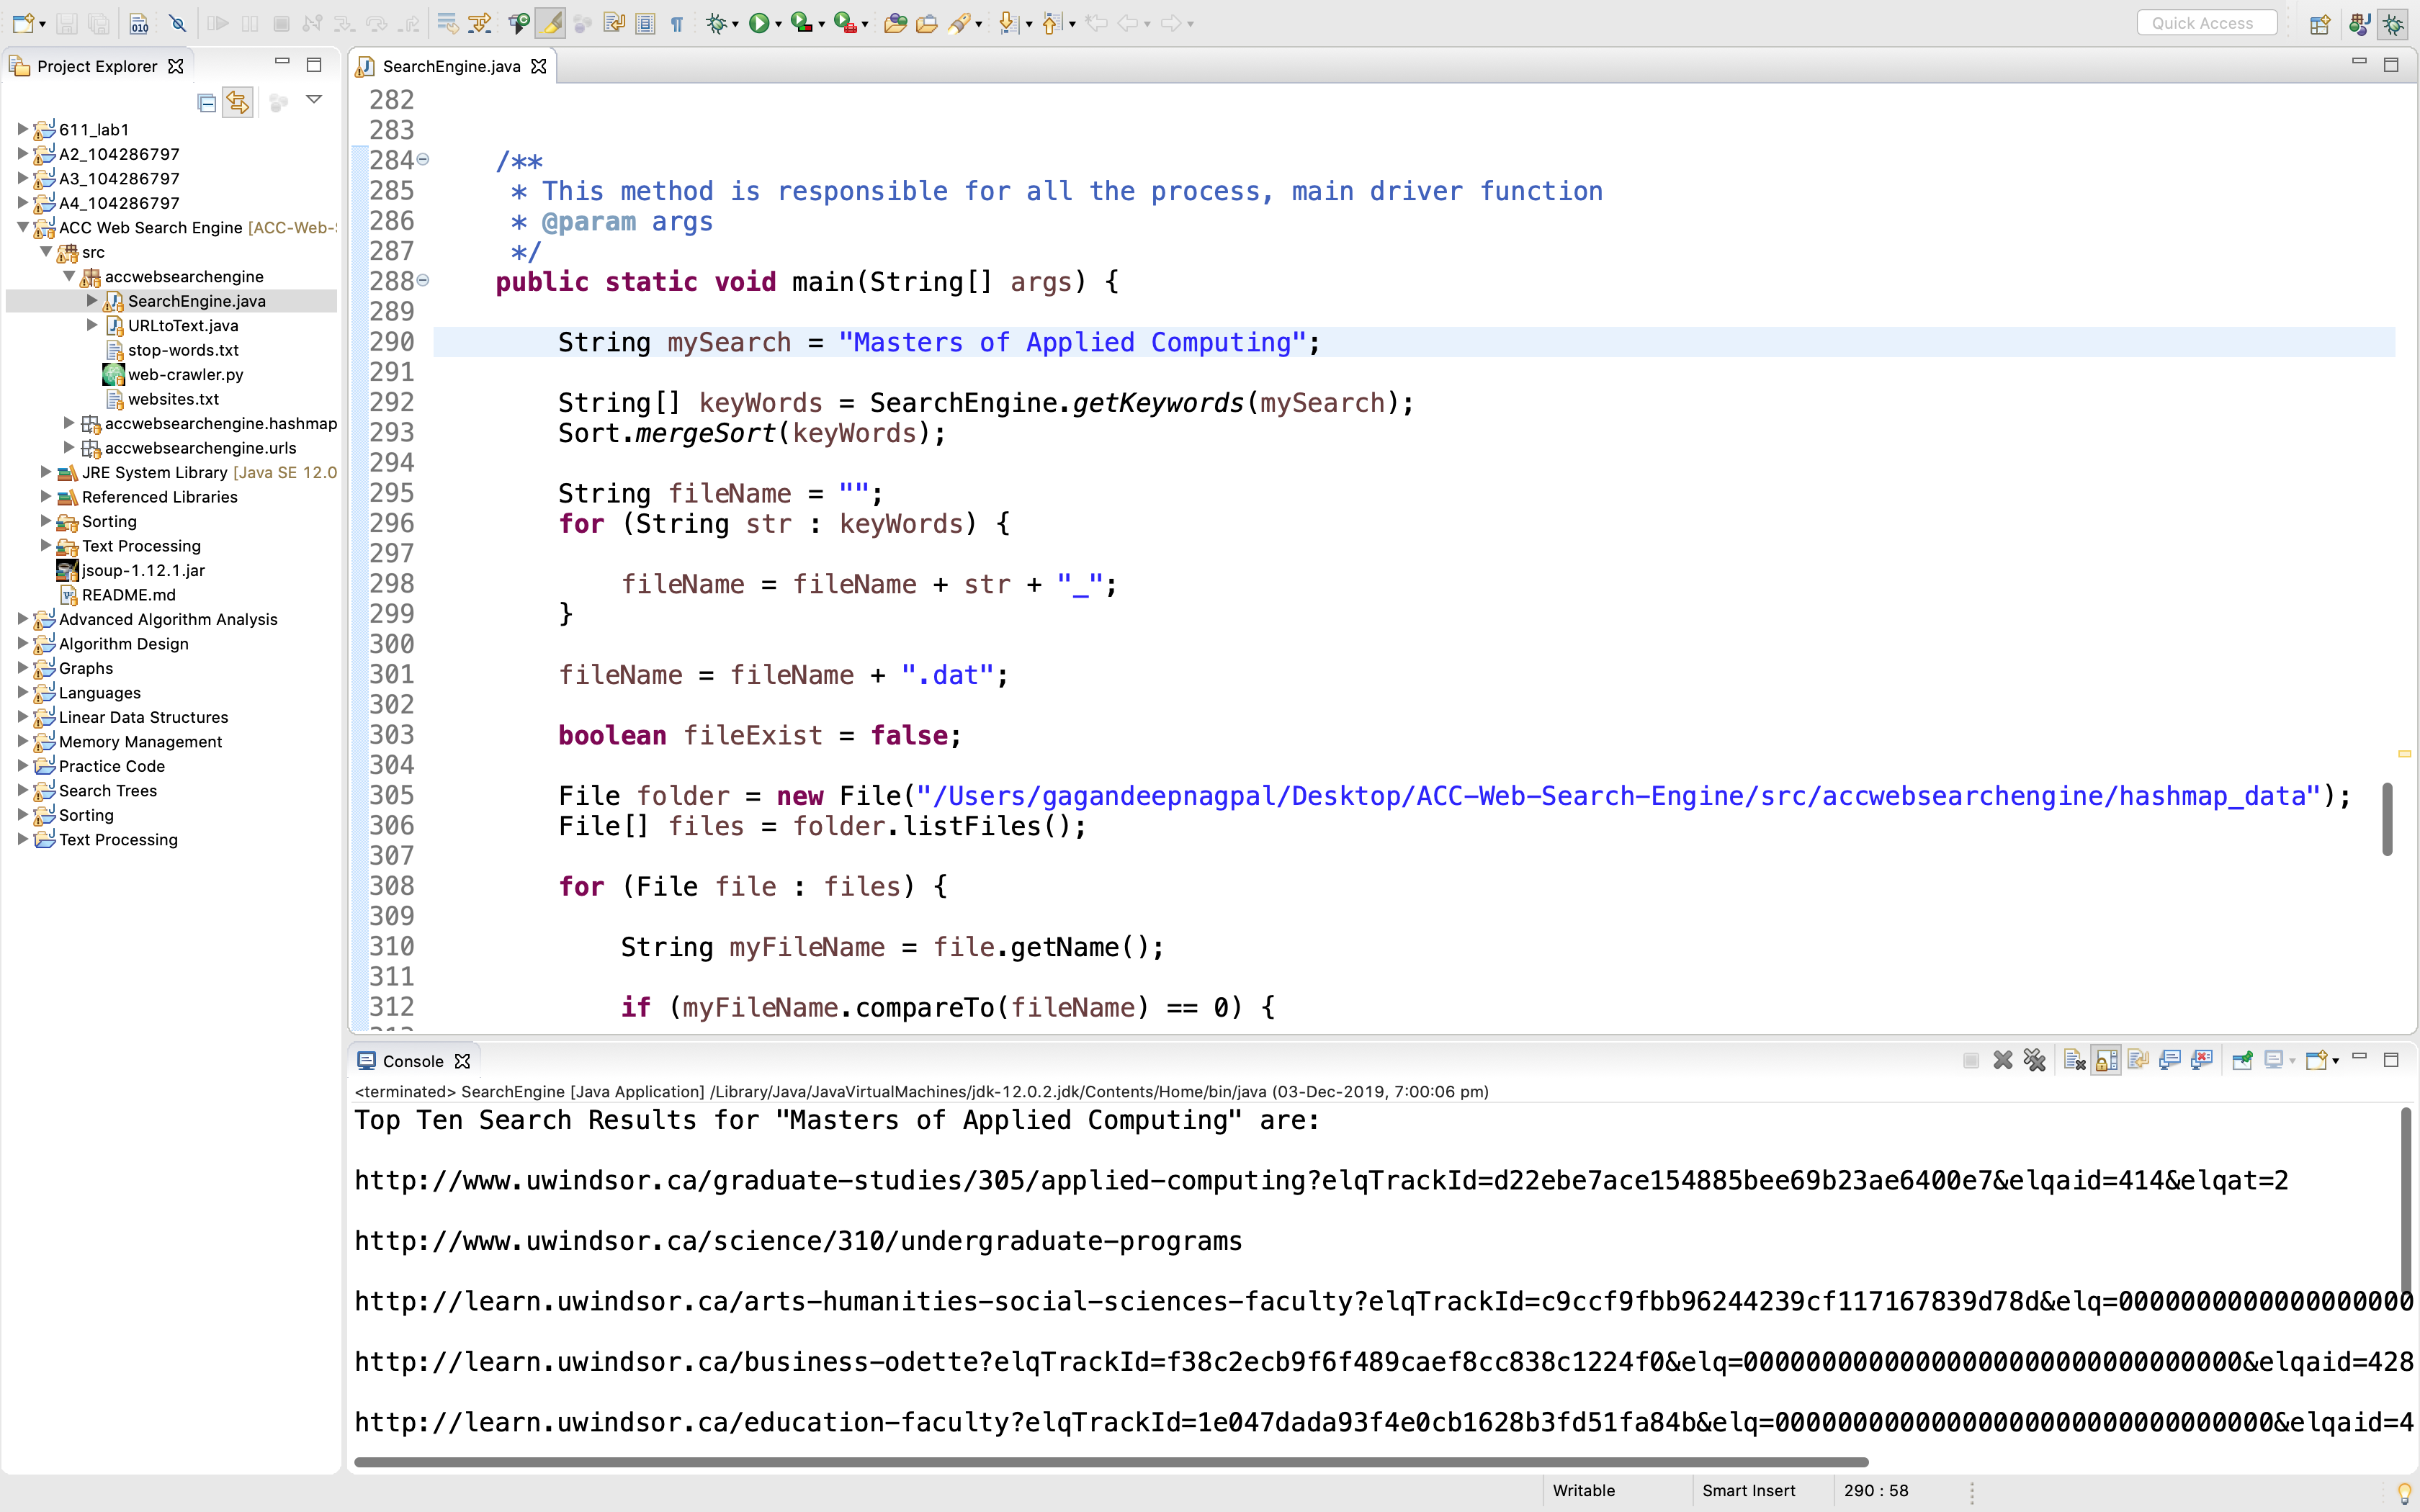Toggle Show Console on standard error button
The width and height of the screenshot is (2420, 1512).
pyautogui.click(x=2201, y=1060)
